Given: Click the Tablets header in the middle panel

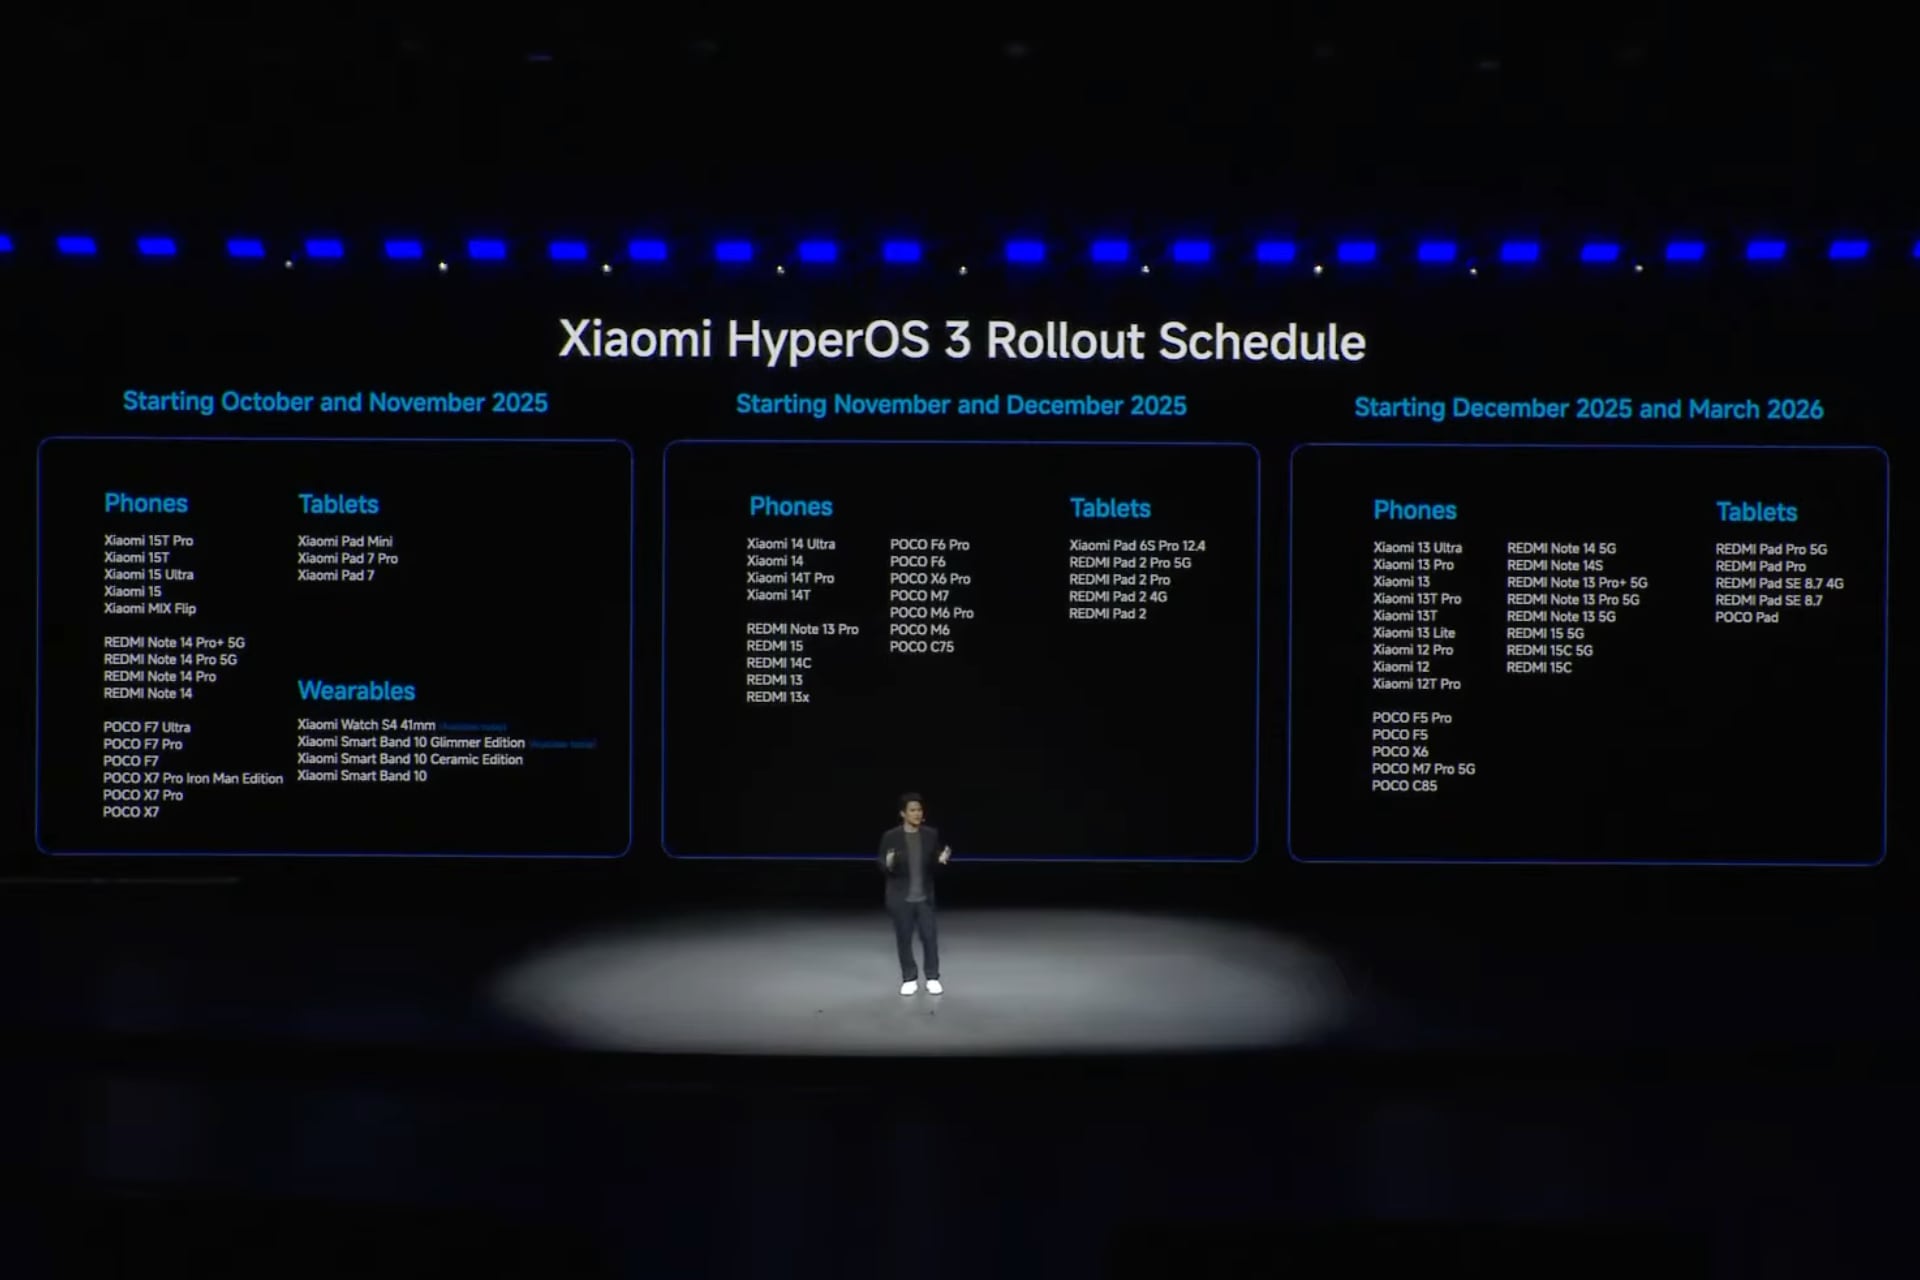Looking at the screenshot, I should [1110, 508].
